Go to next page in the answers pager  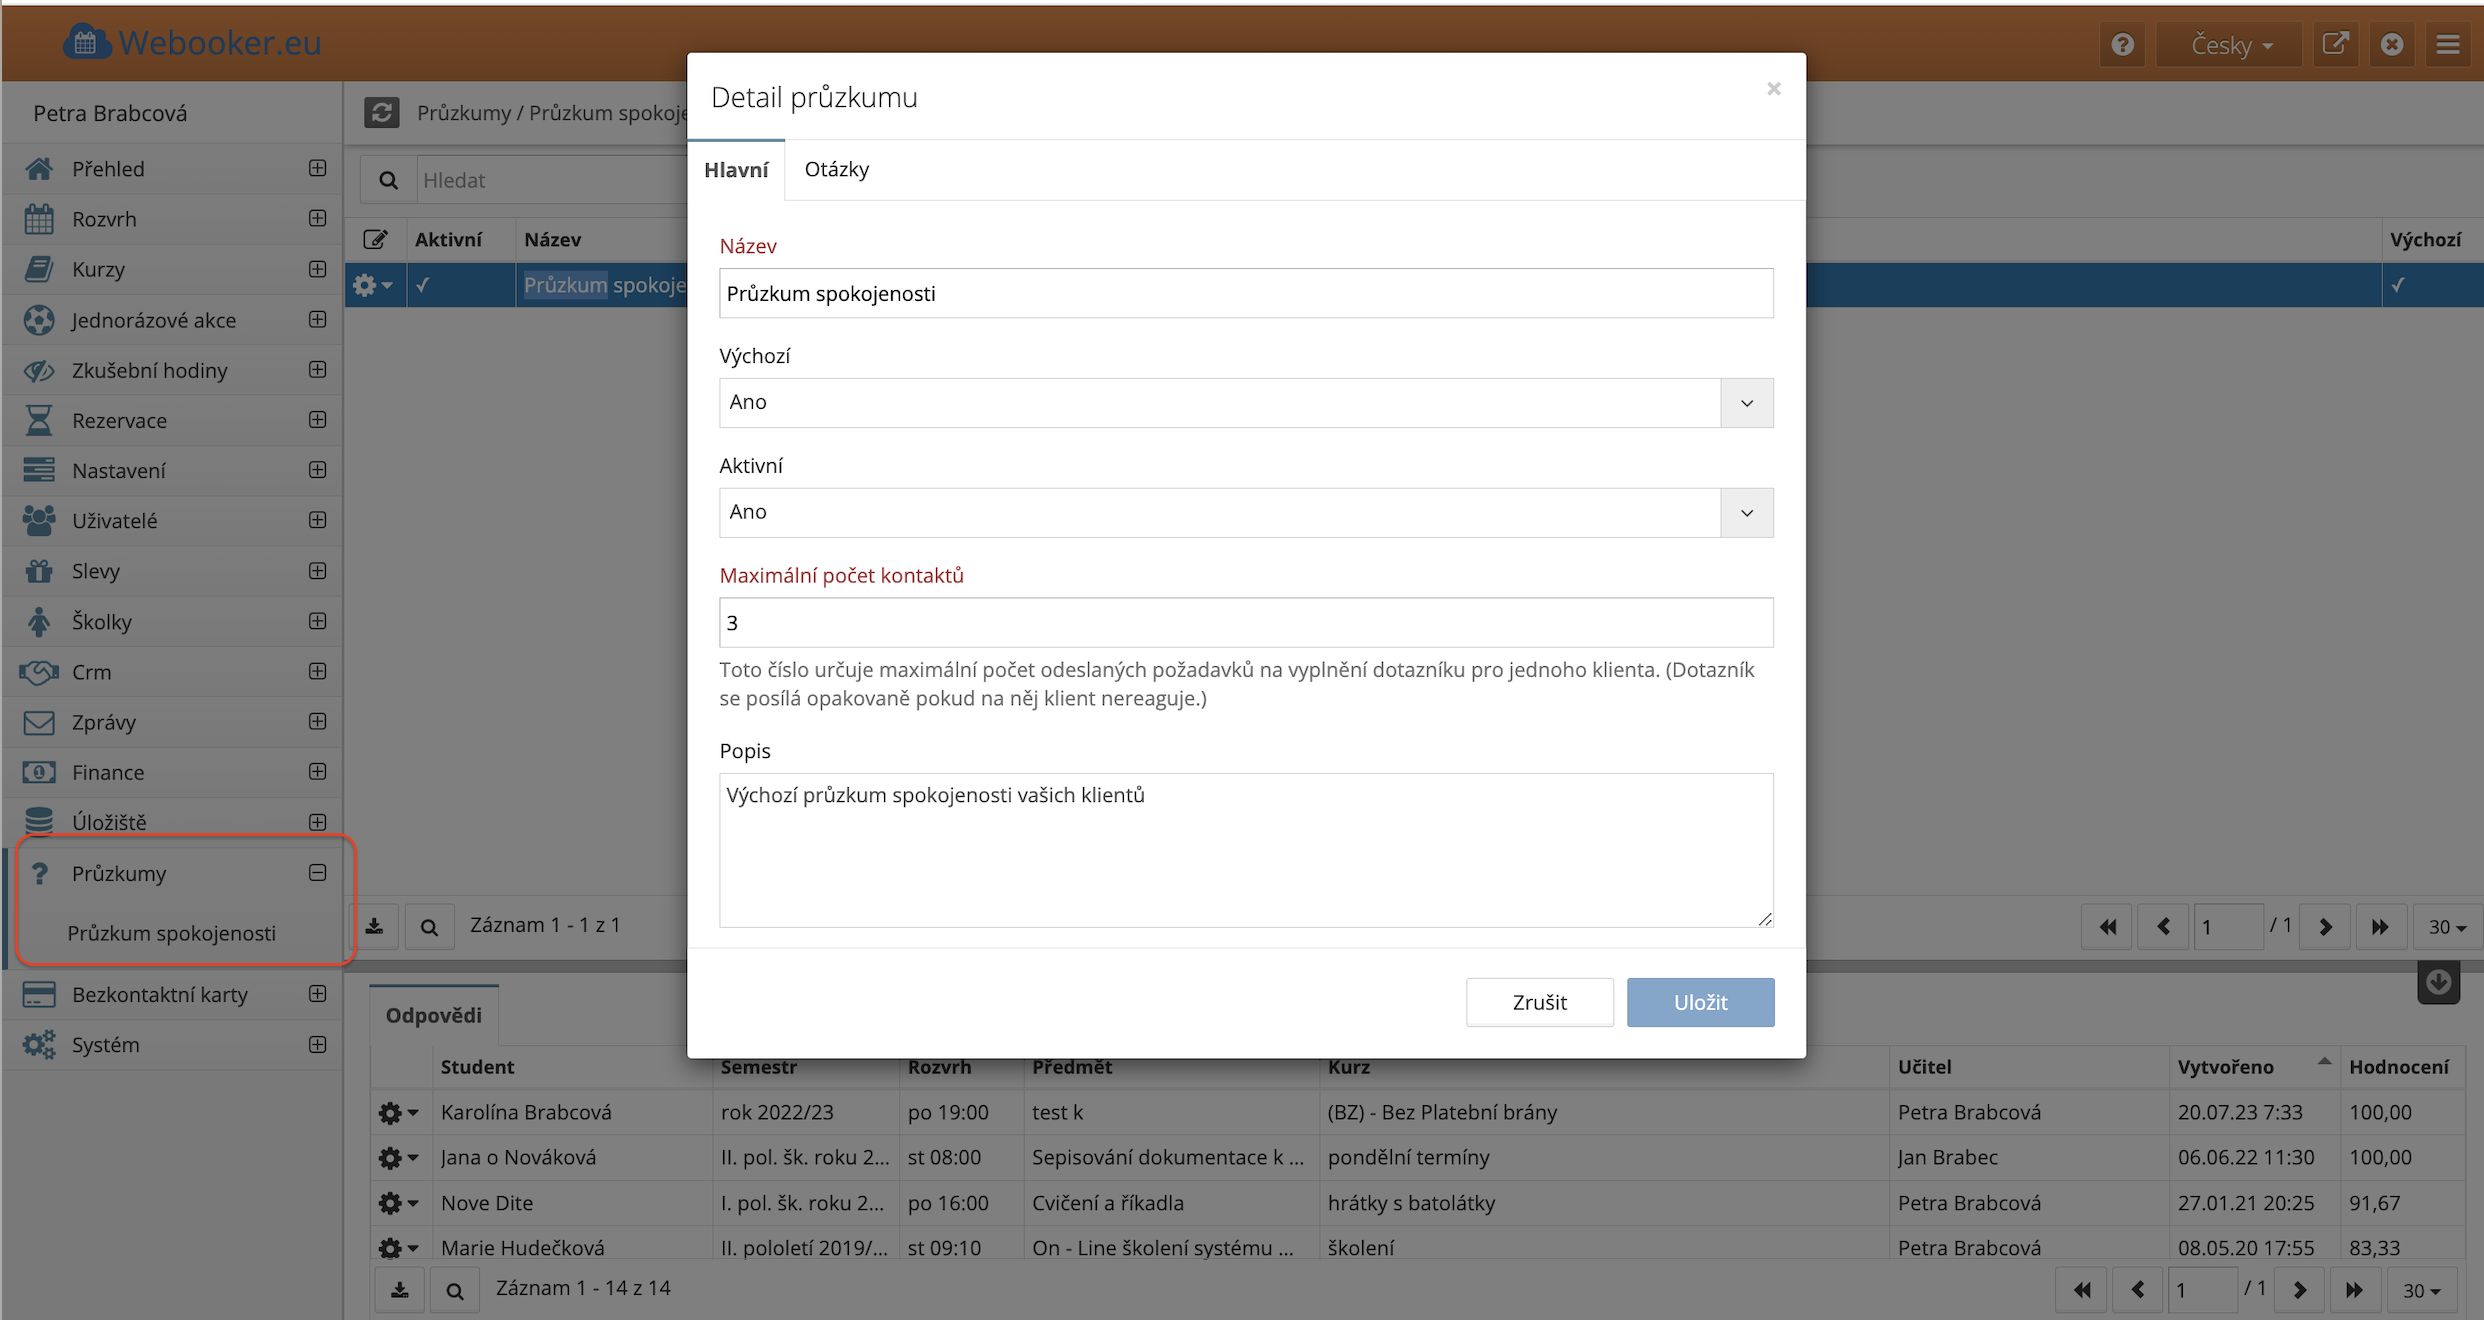pyautogui.click(x=2299, y=1290)
